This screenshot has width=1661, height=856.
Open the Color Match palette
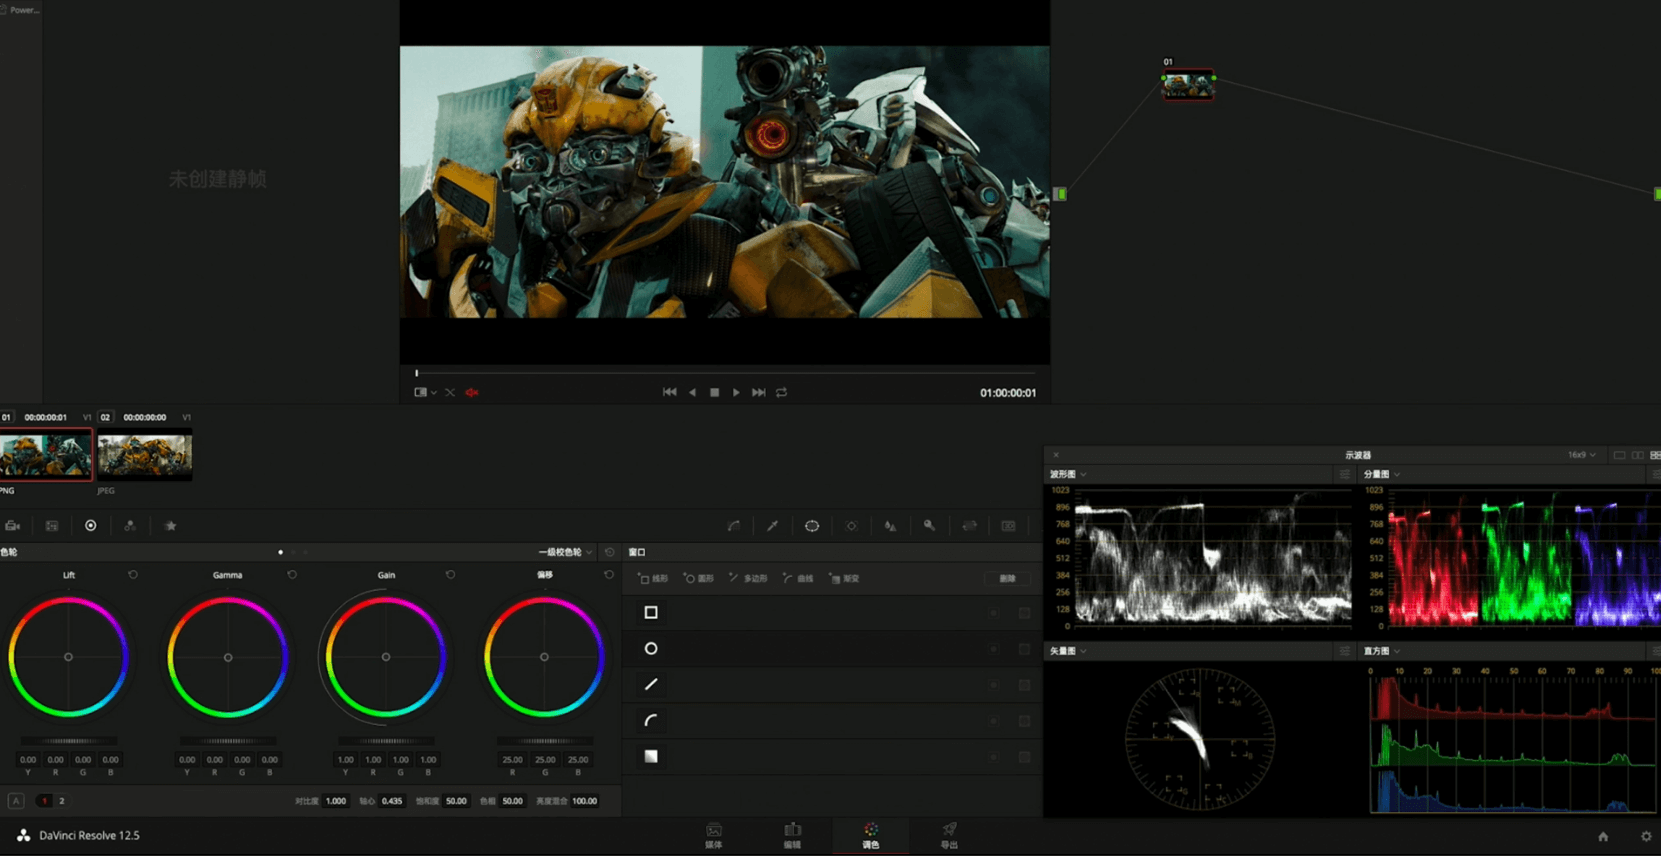click(x=52, y=526)
